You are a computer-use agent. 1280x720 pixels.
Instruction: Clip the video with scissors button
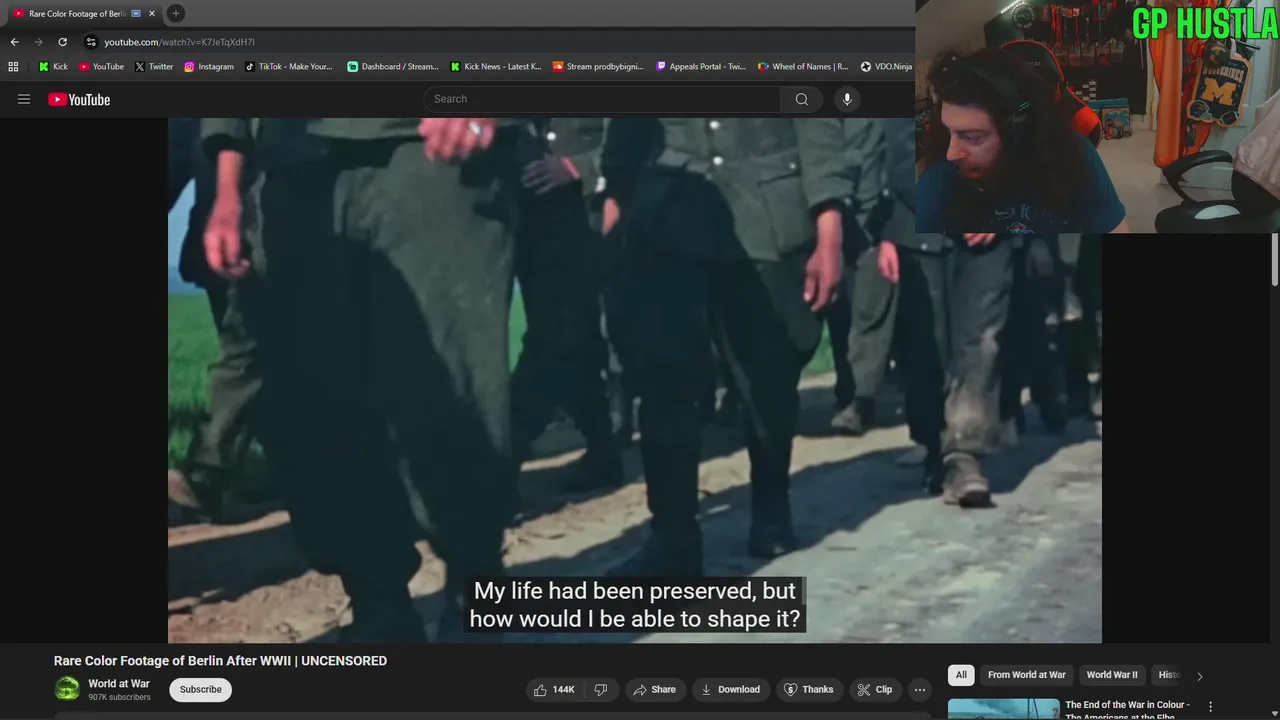874,689
